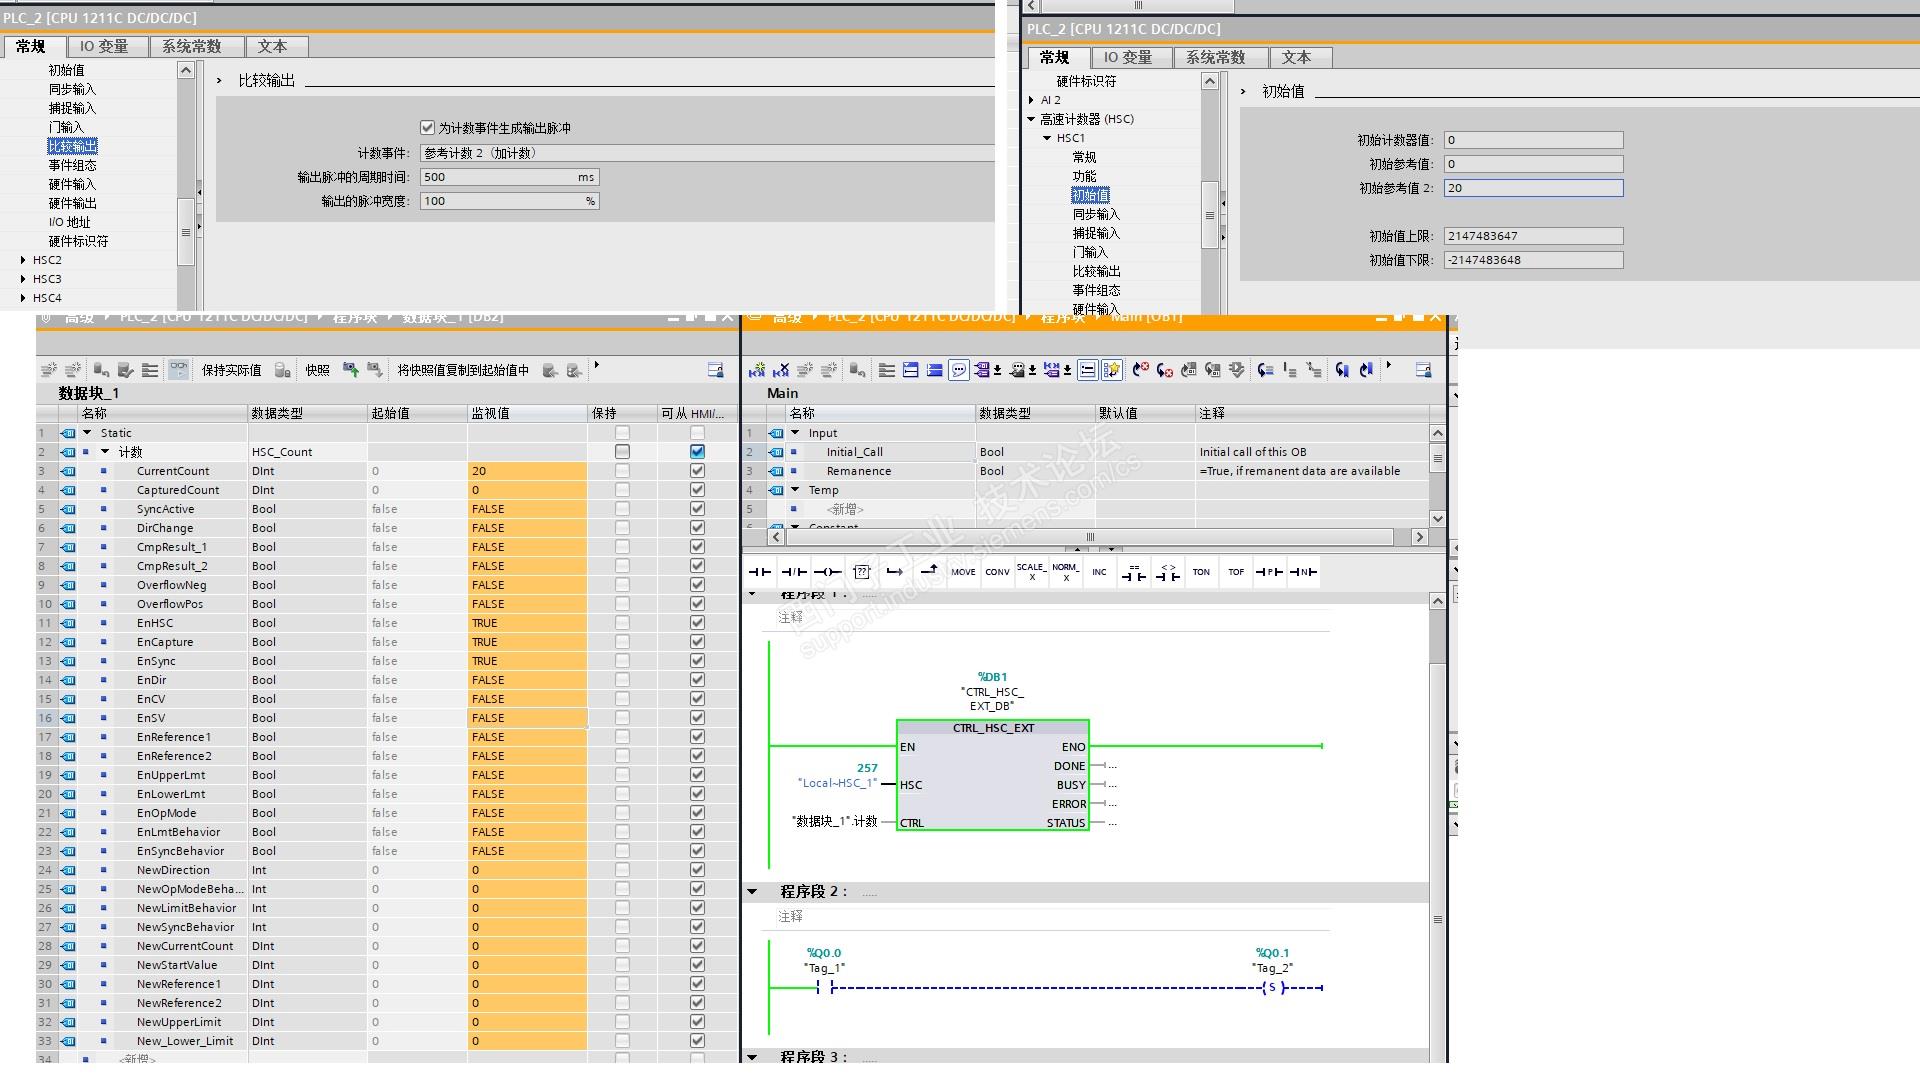The height and width of the screenshot is (1080, 1920).
Task: Click the 保持实际值 button
Action: tap(231, 371)
